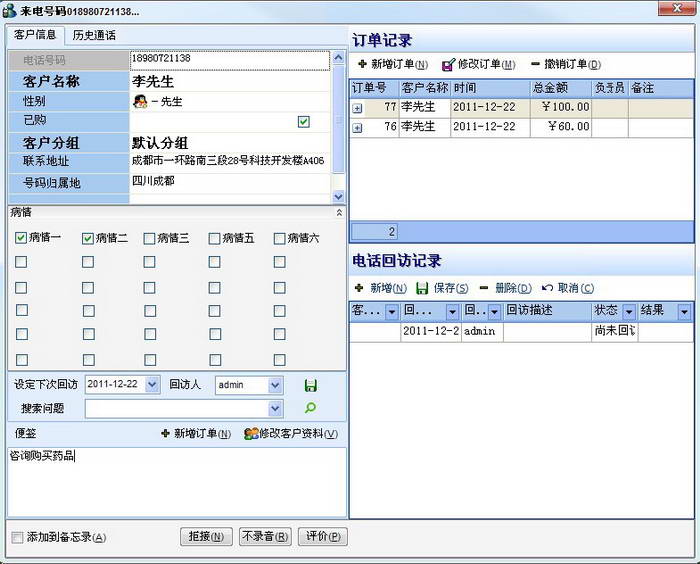Switch to the 客户信息 tab

[35, 35]
